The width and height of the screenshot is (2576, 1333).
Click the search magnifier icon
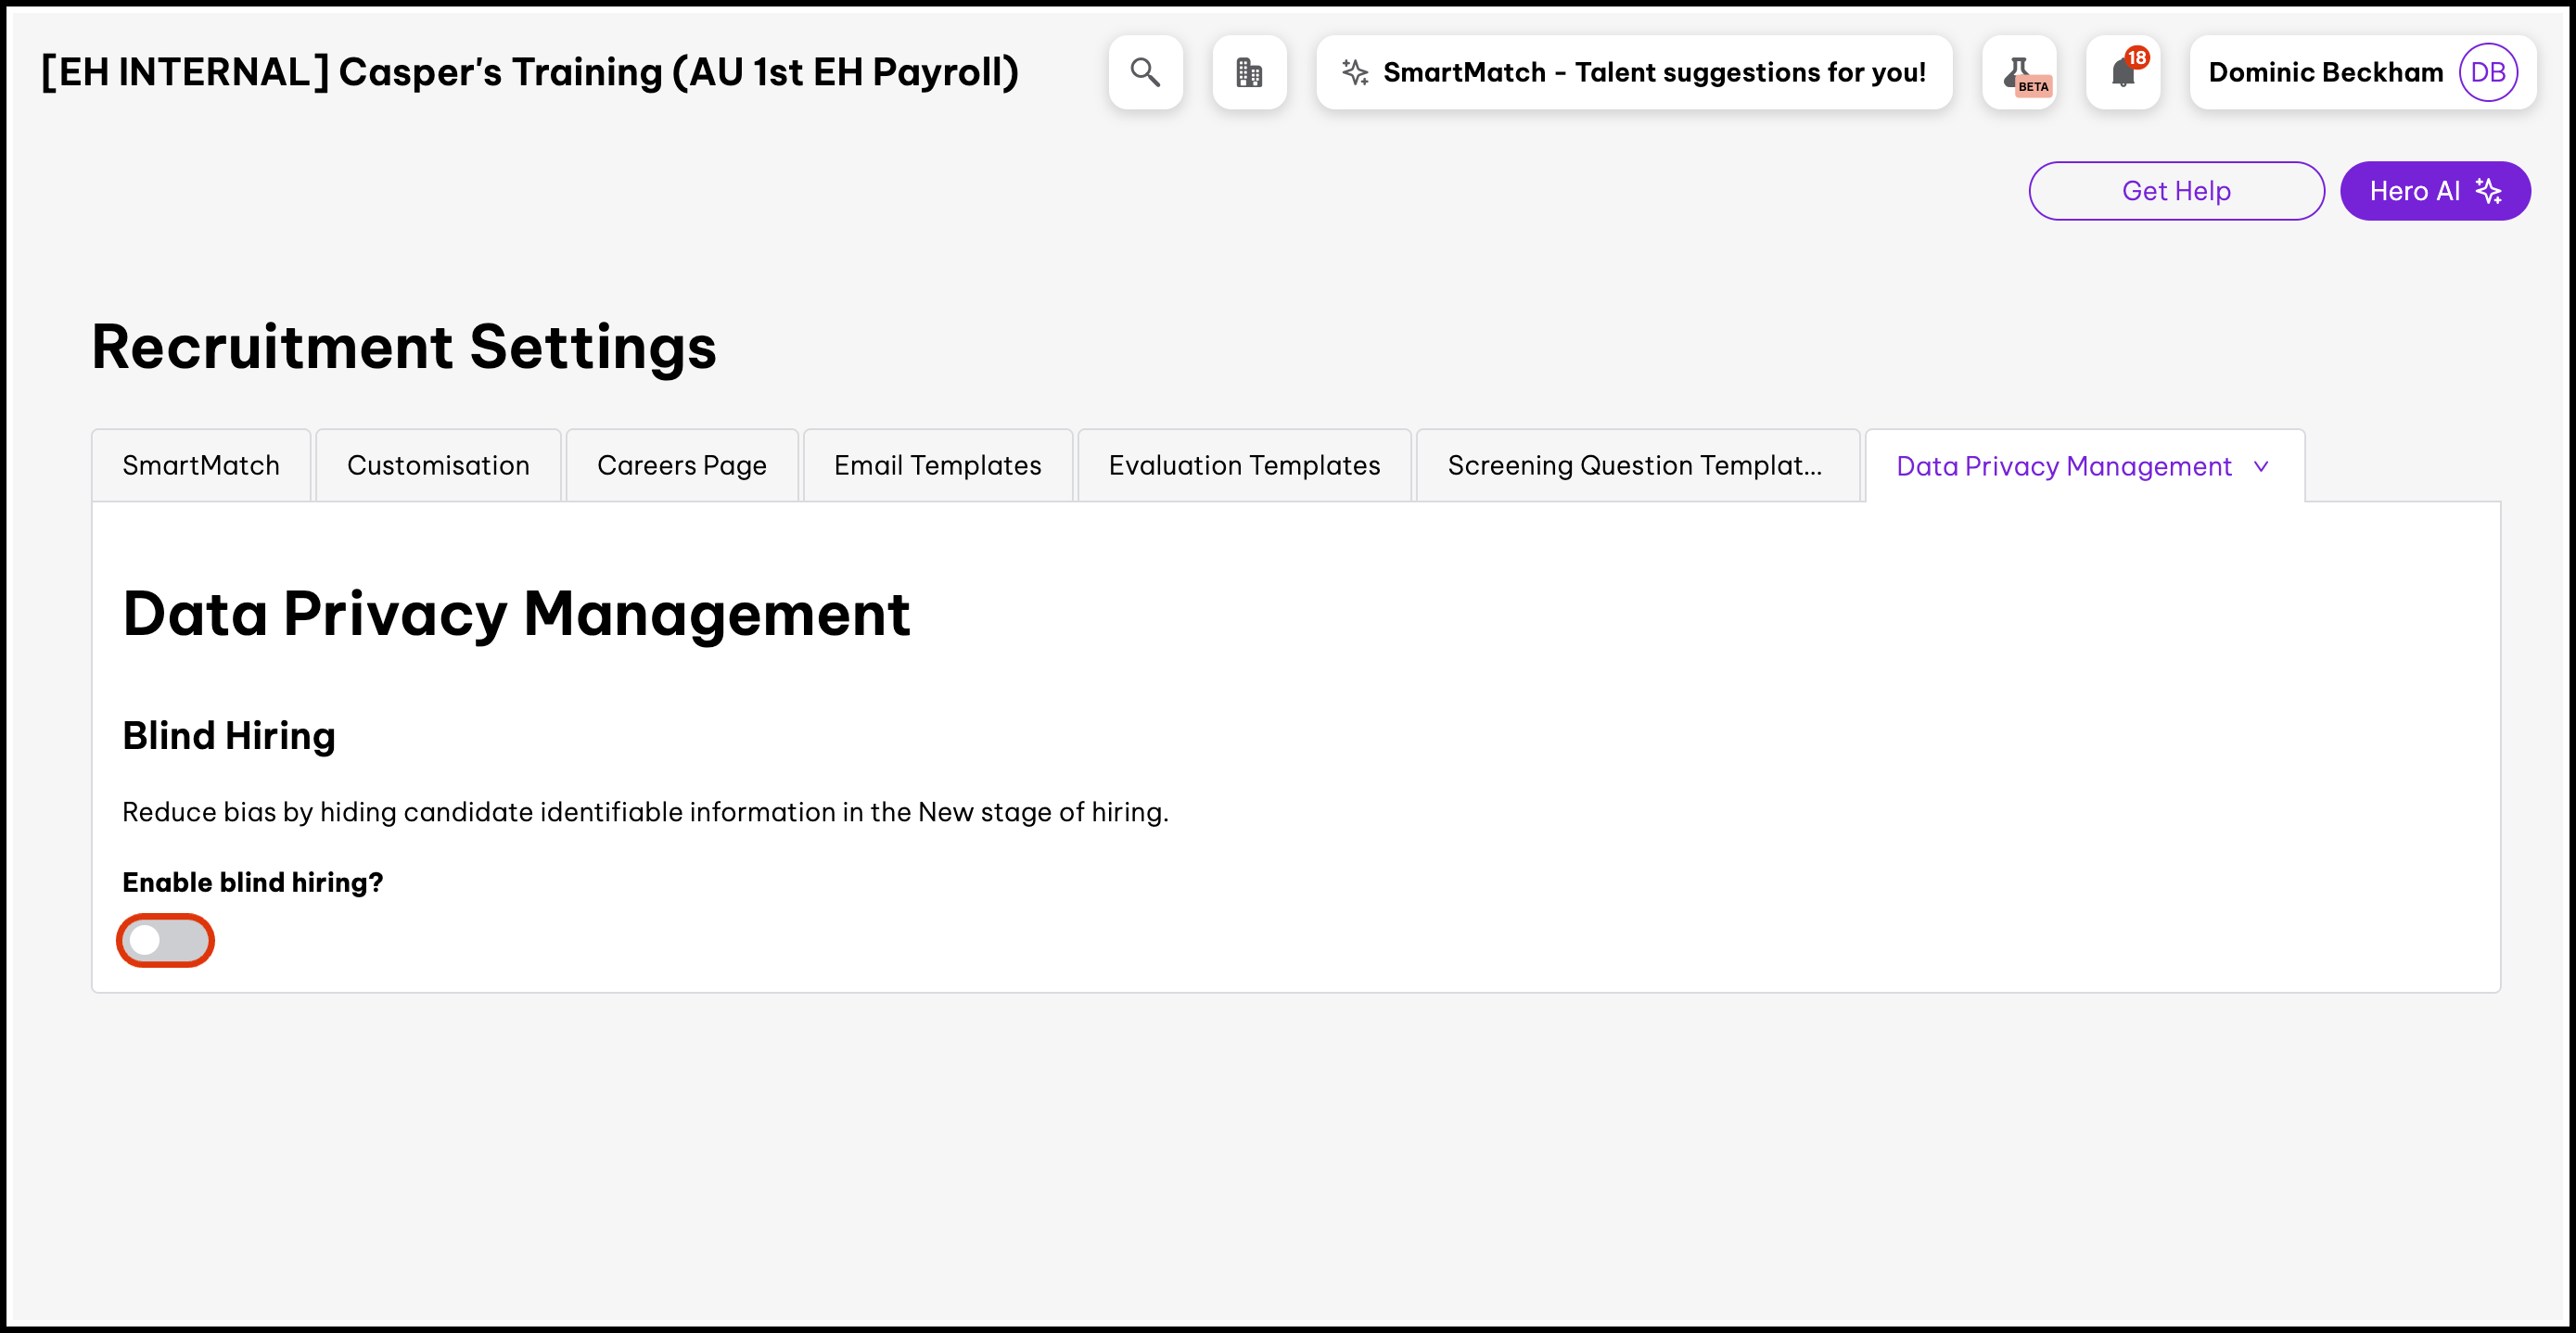[x=1145, y=72]
